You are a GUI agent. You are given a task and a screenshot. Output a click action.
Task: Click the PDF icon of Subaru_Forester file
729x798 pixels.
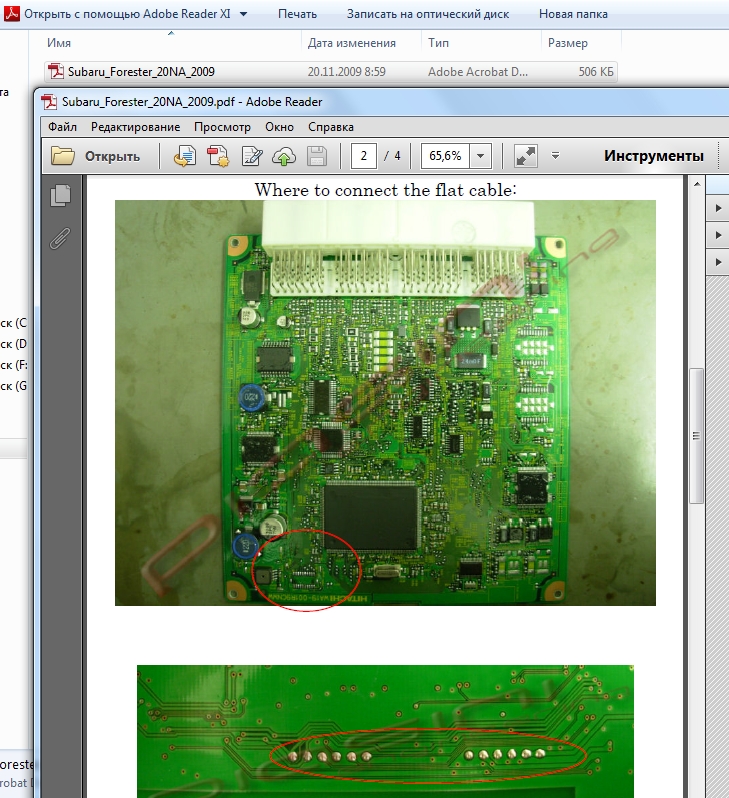click(55, 72)
